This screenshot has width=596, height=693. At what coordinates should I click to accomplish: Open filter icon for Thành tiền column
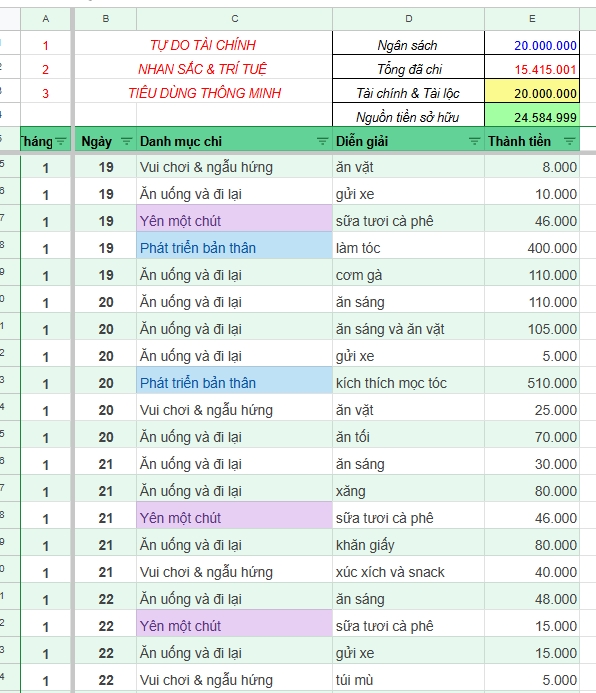pos(569,141)
